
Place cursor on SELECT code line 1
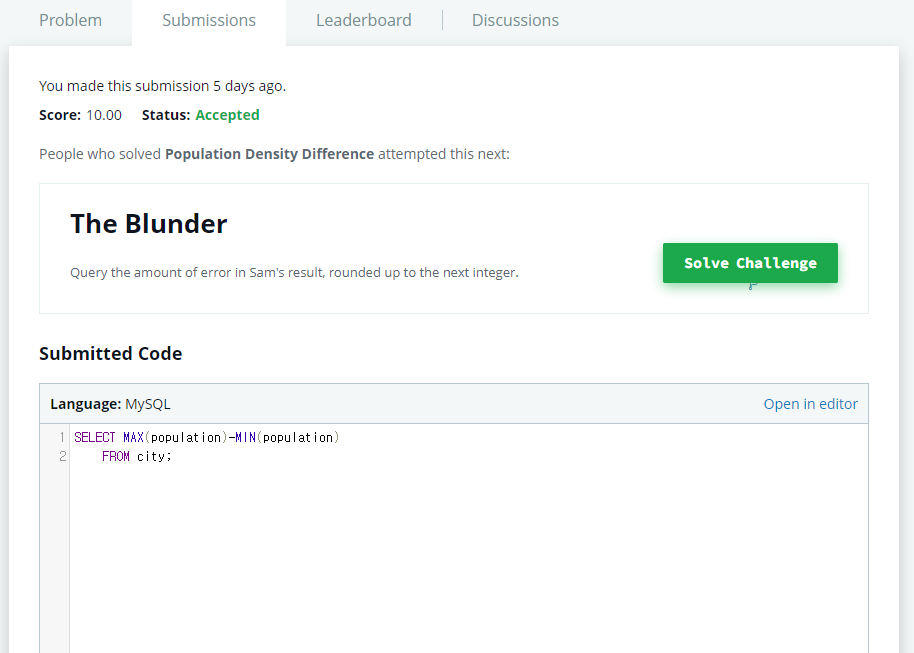[207, 437]
